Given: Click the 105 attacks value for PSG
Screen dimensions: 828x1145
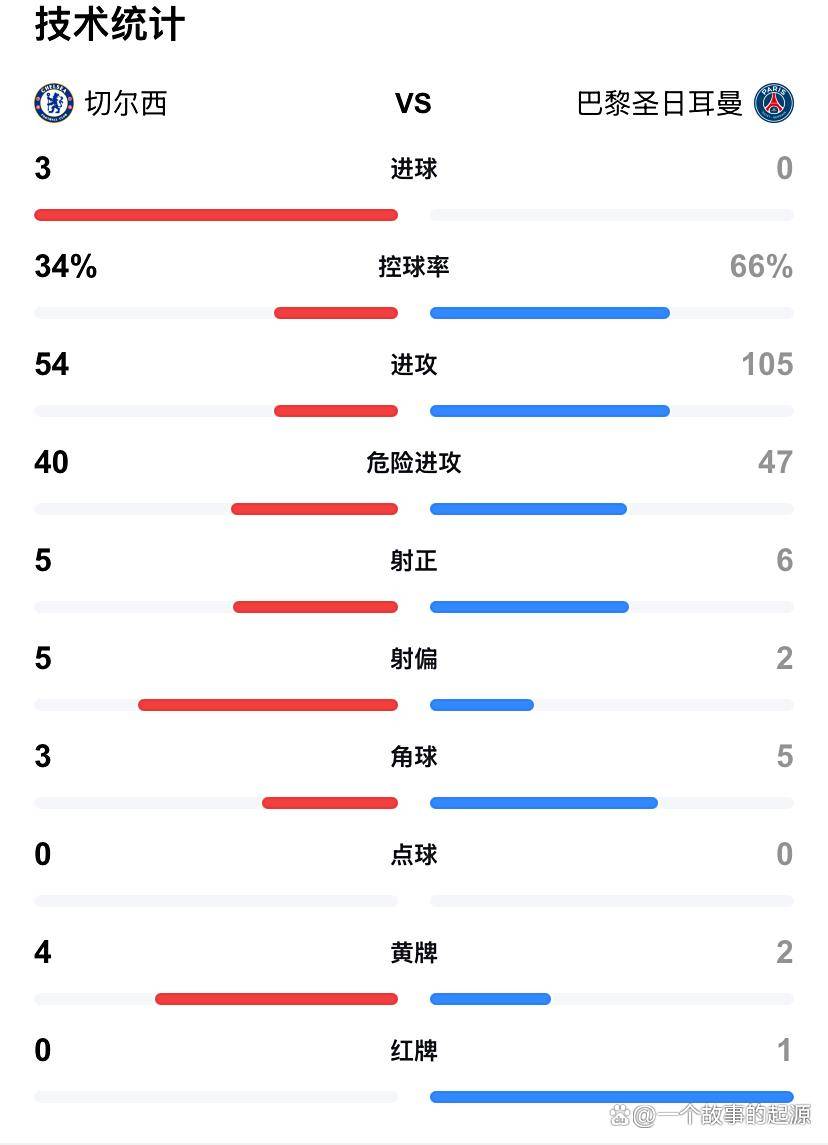Looking at the screenshot, I should tap(767, 364).
